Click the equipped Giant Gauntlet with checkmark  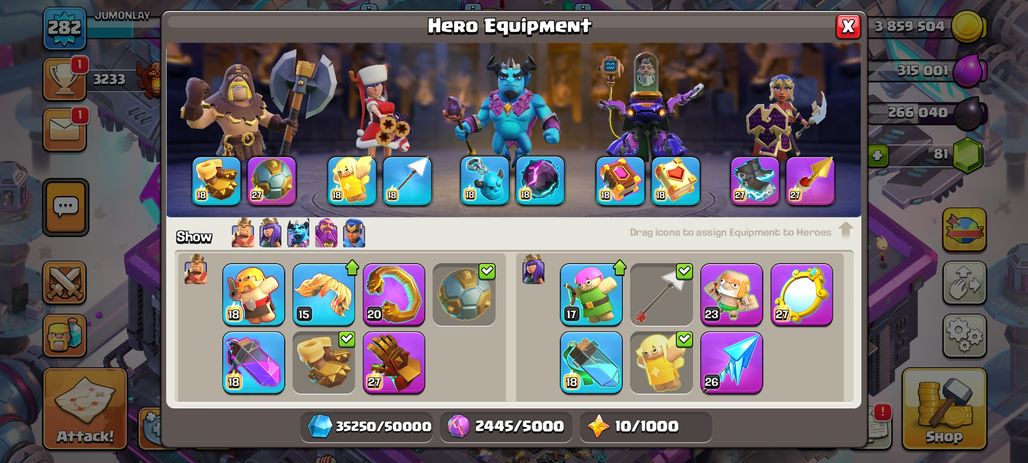click(x=323, y=362)
